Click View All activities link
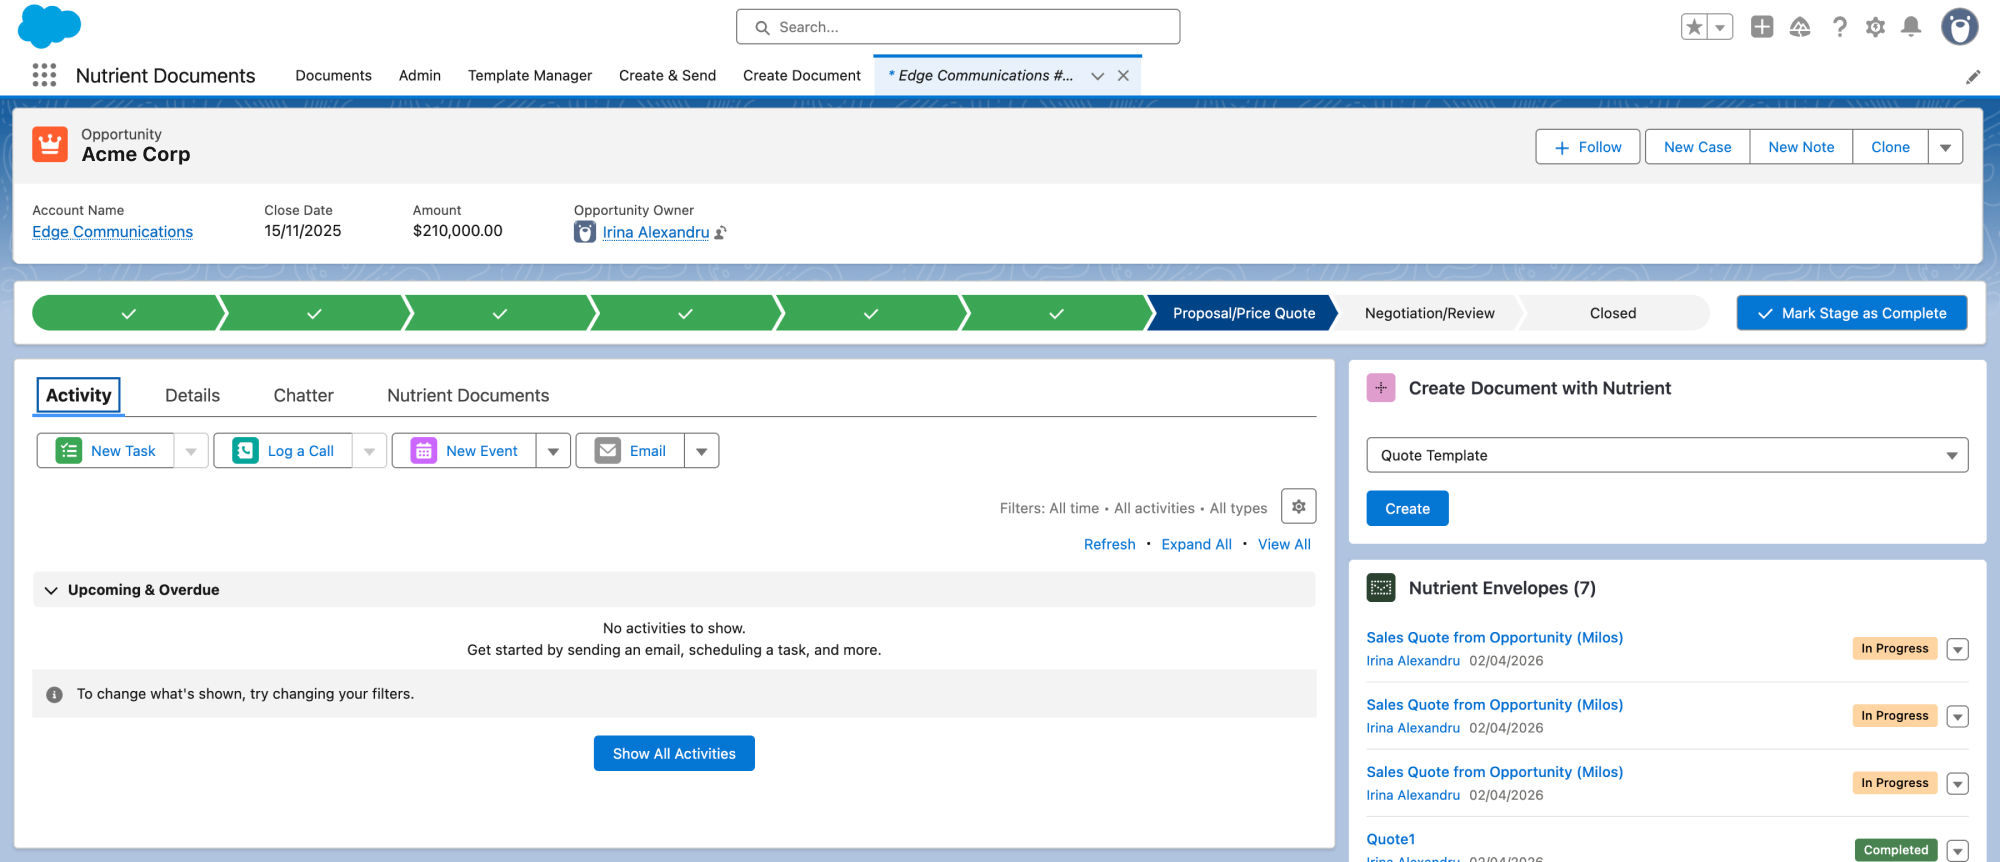 [x=1284, y=545]
